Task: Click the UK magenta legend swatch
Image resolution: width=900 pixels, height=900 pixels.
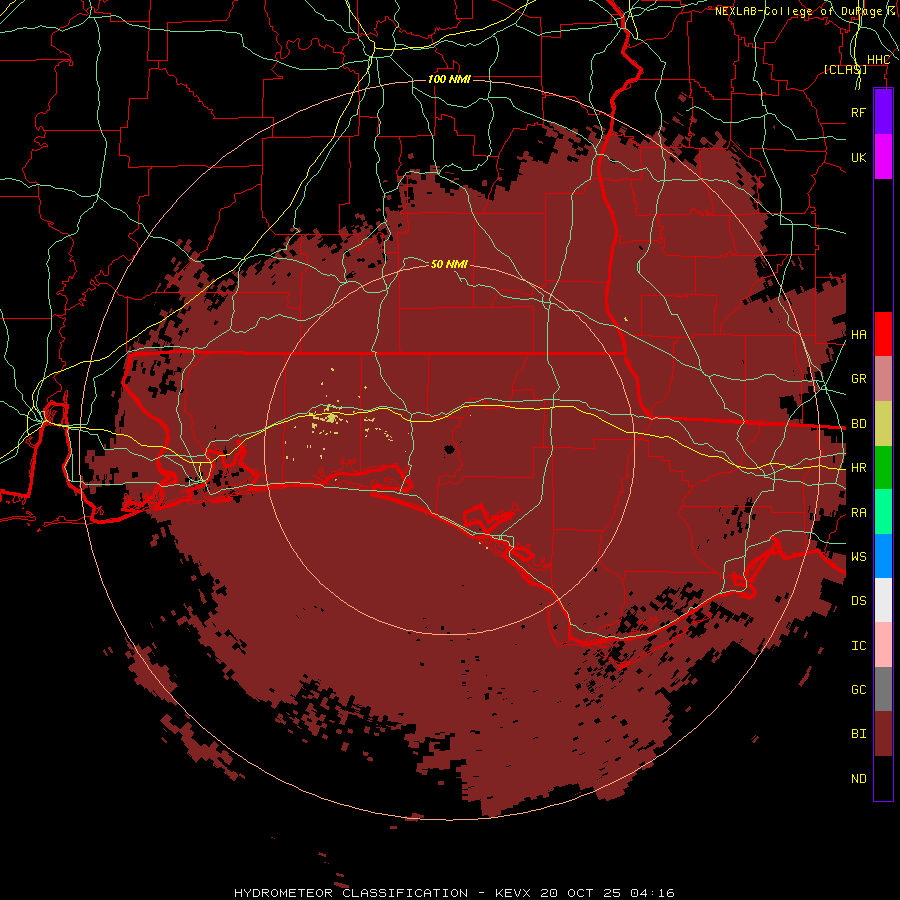Action: point(883,157)
